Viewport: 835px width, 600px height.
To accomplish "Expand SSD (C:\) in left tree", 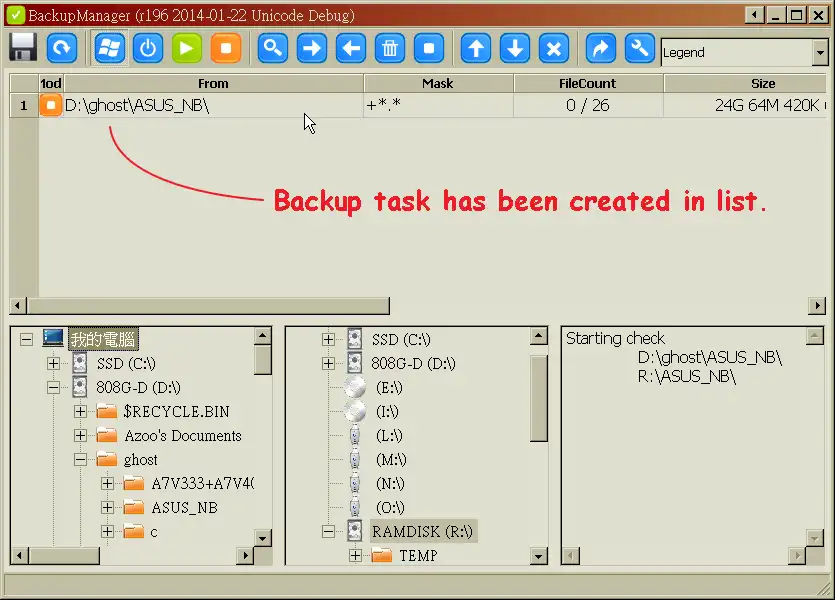I will pos(53,364).
